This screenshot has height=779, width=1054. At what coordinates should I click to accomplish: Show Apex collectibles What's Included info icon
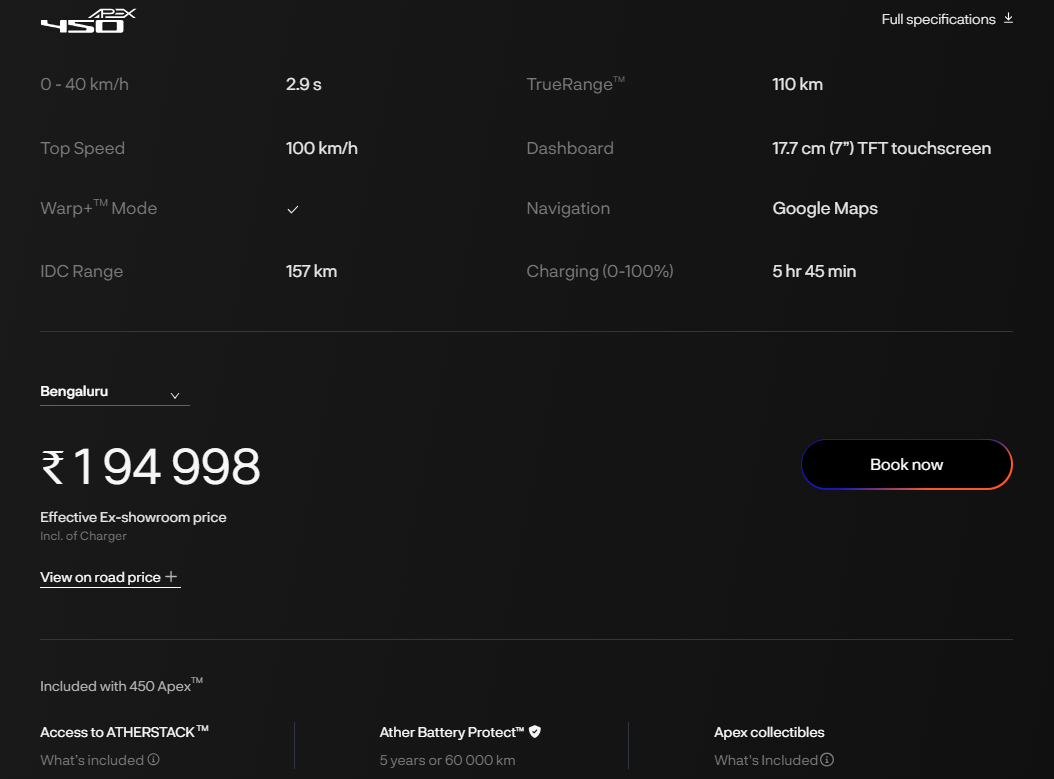tap(827, 760)
